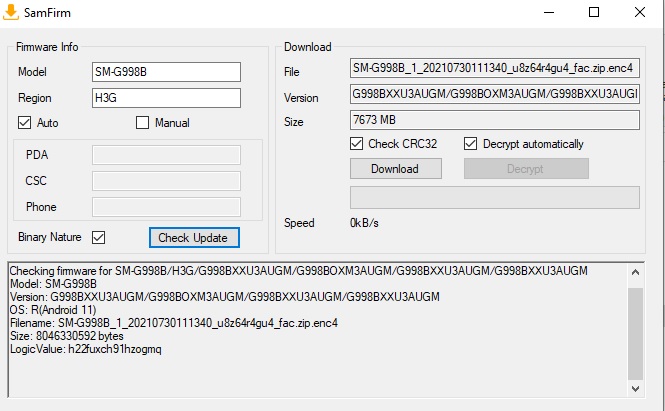Image resolution: width=665 pixels, height=411 pixels.
Task: Click the Size field showing 7673 MB
Action: point(495,120)
